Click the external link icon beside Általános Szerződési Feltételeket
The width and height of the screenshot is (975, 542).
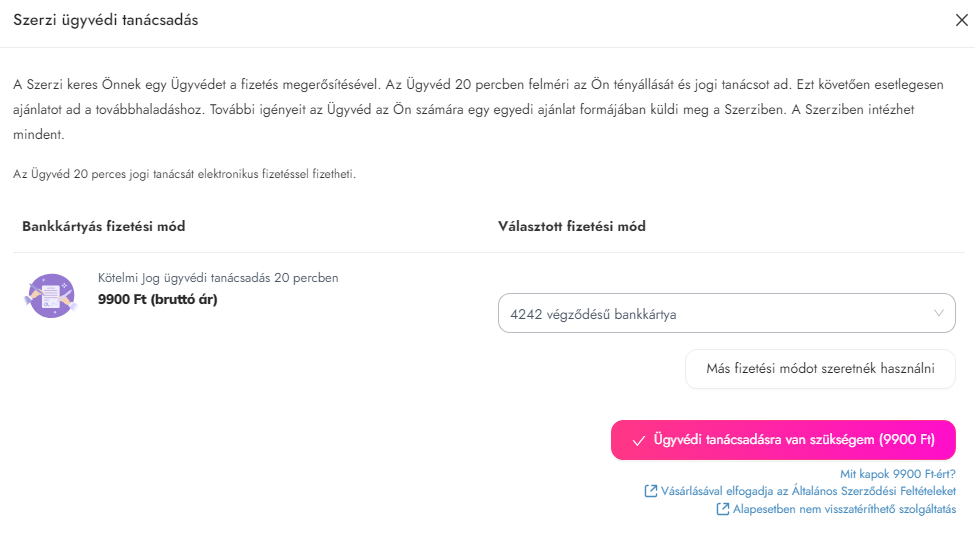coord(651,491)
